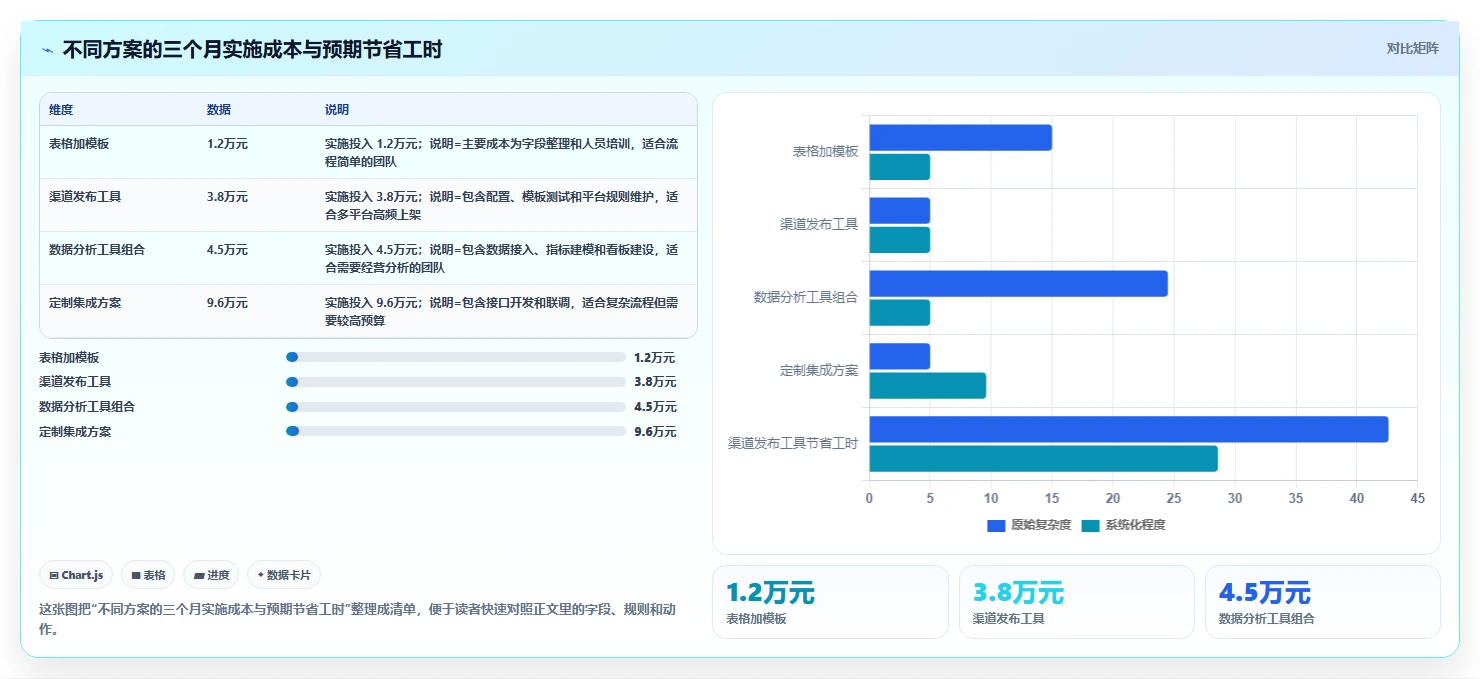Click the blue 原始复杂度 bar for 表格加模板
The image size is (1480, 679).
pyautogui.click(x=960, y=138)
